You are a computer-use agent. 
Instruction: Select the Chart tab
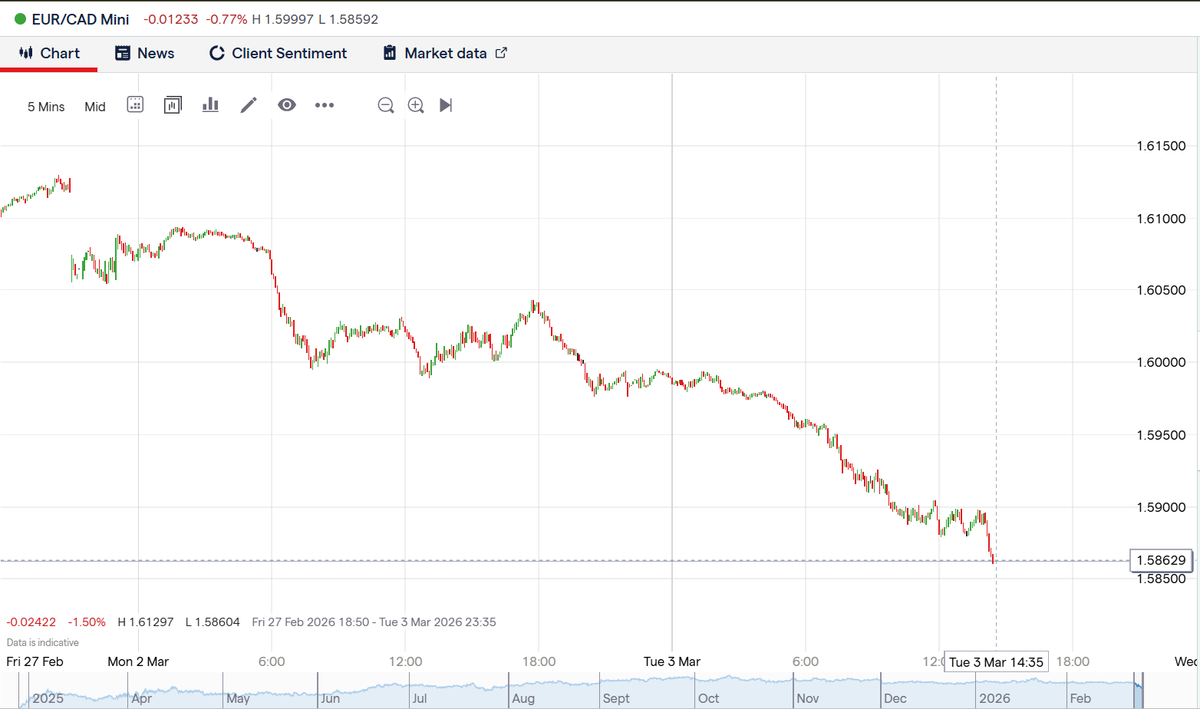click(49, 53)
